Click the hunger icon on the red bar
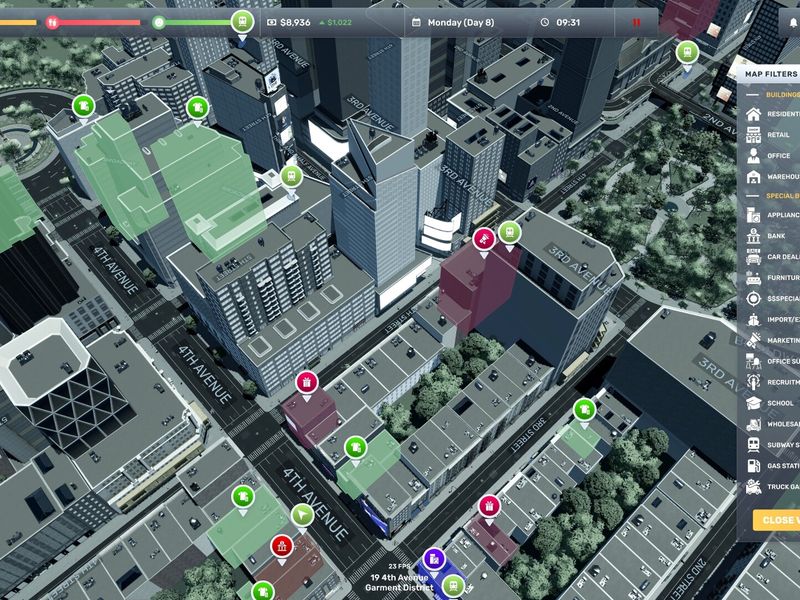Viewport: 800px width, 600px height. click(x=53, y=22)
